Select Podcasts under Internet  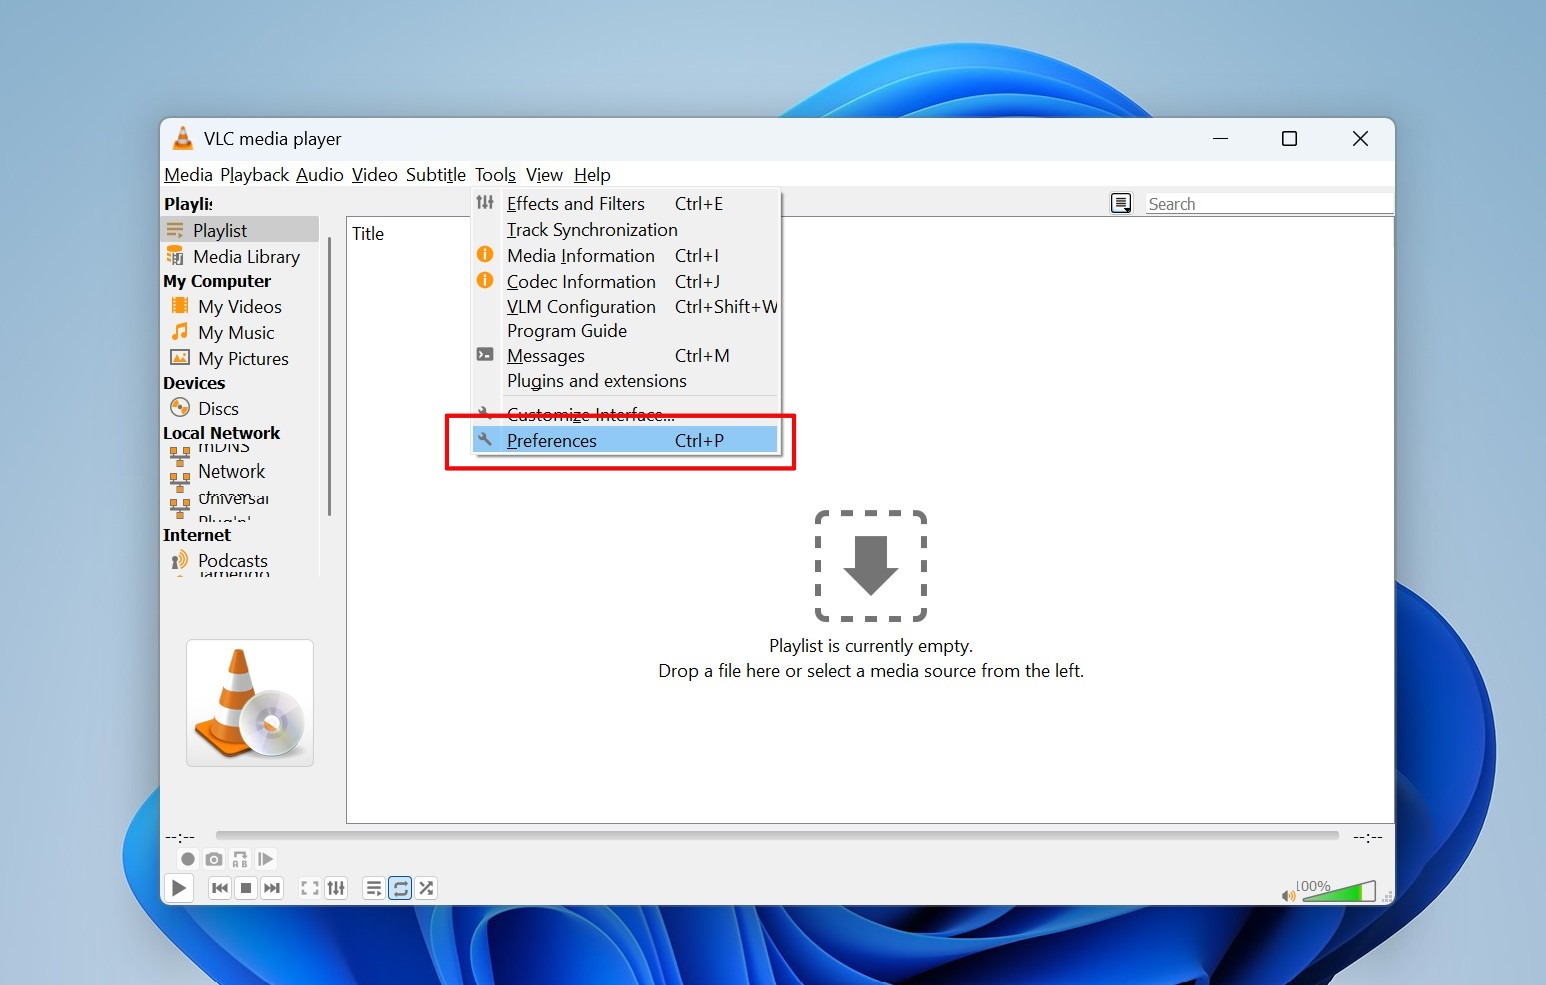pos(232,561)
